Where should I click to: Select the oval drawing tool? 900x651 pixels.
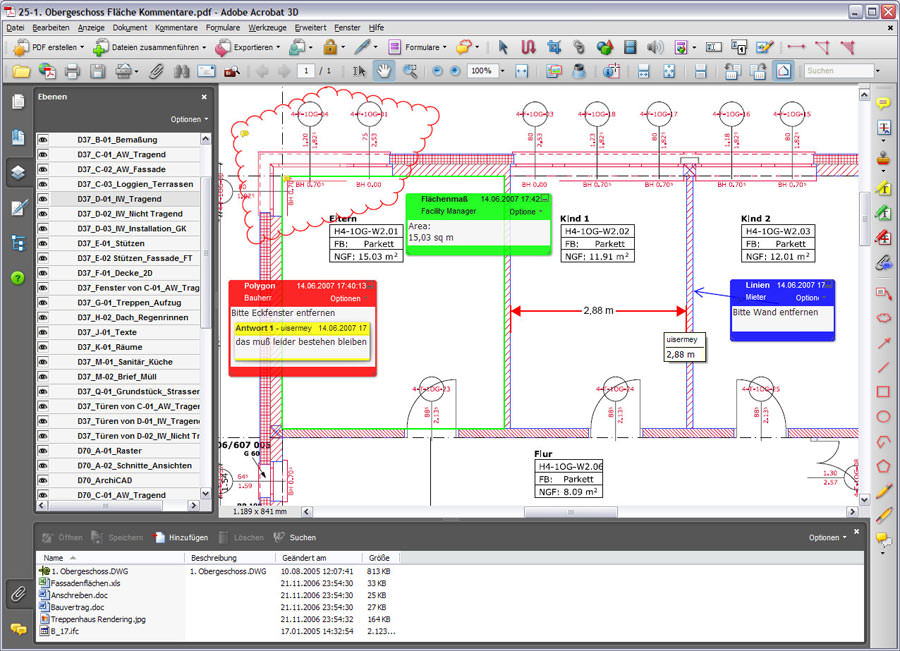tap(883, 417)
